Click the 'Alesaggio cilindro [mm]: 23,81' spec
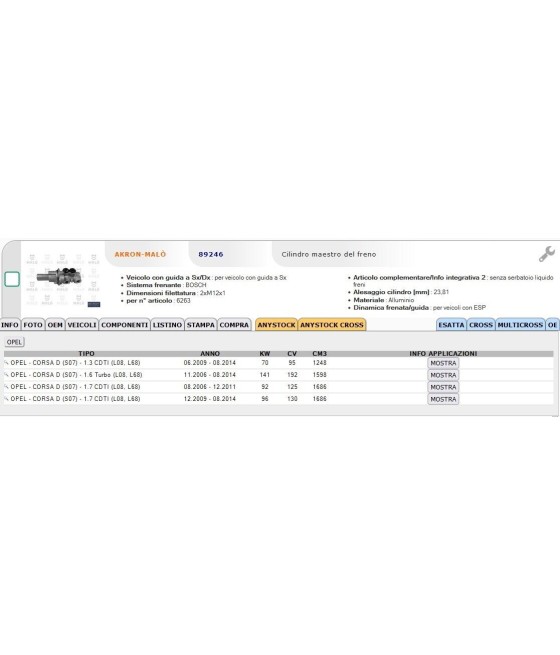The image size is (560, 655). [x=401, y=292]
